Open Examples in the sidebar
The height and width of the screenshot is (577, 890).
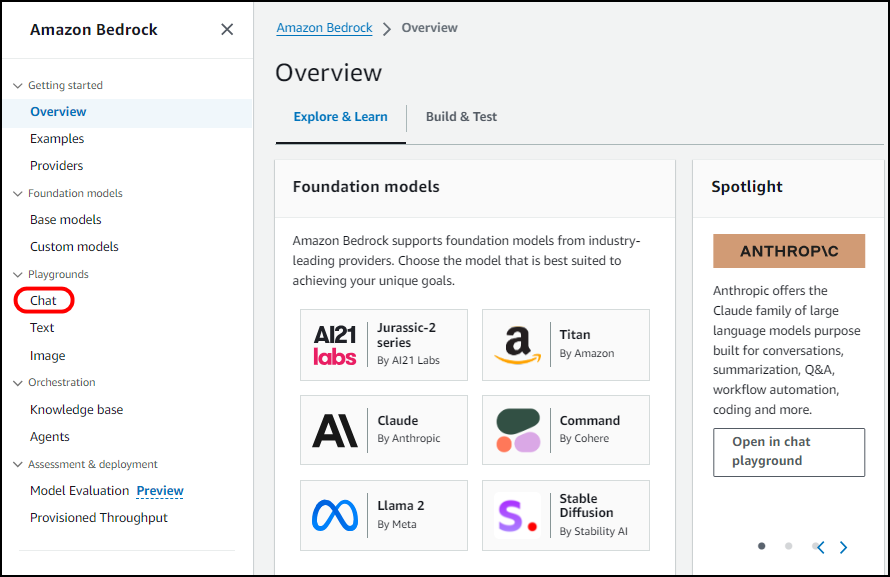pyautogui.click(x=57, y=138)
